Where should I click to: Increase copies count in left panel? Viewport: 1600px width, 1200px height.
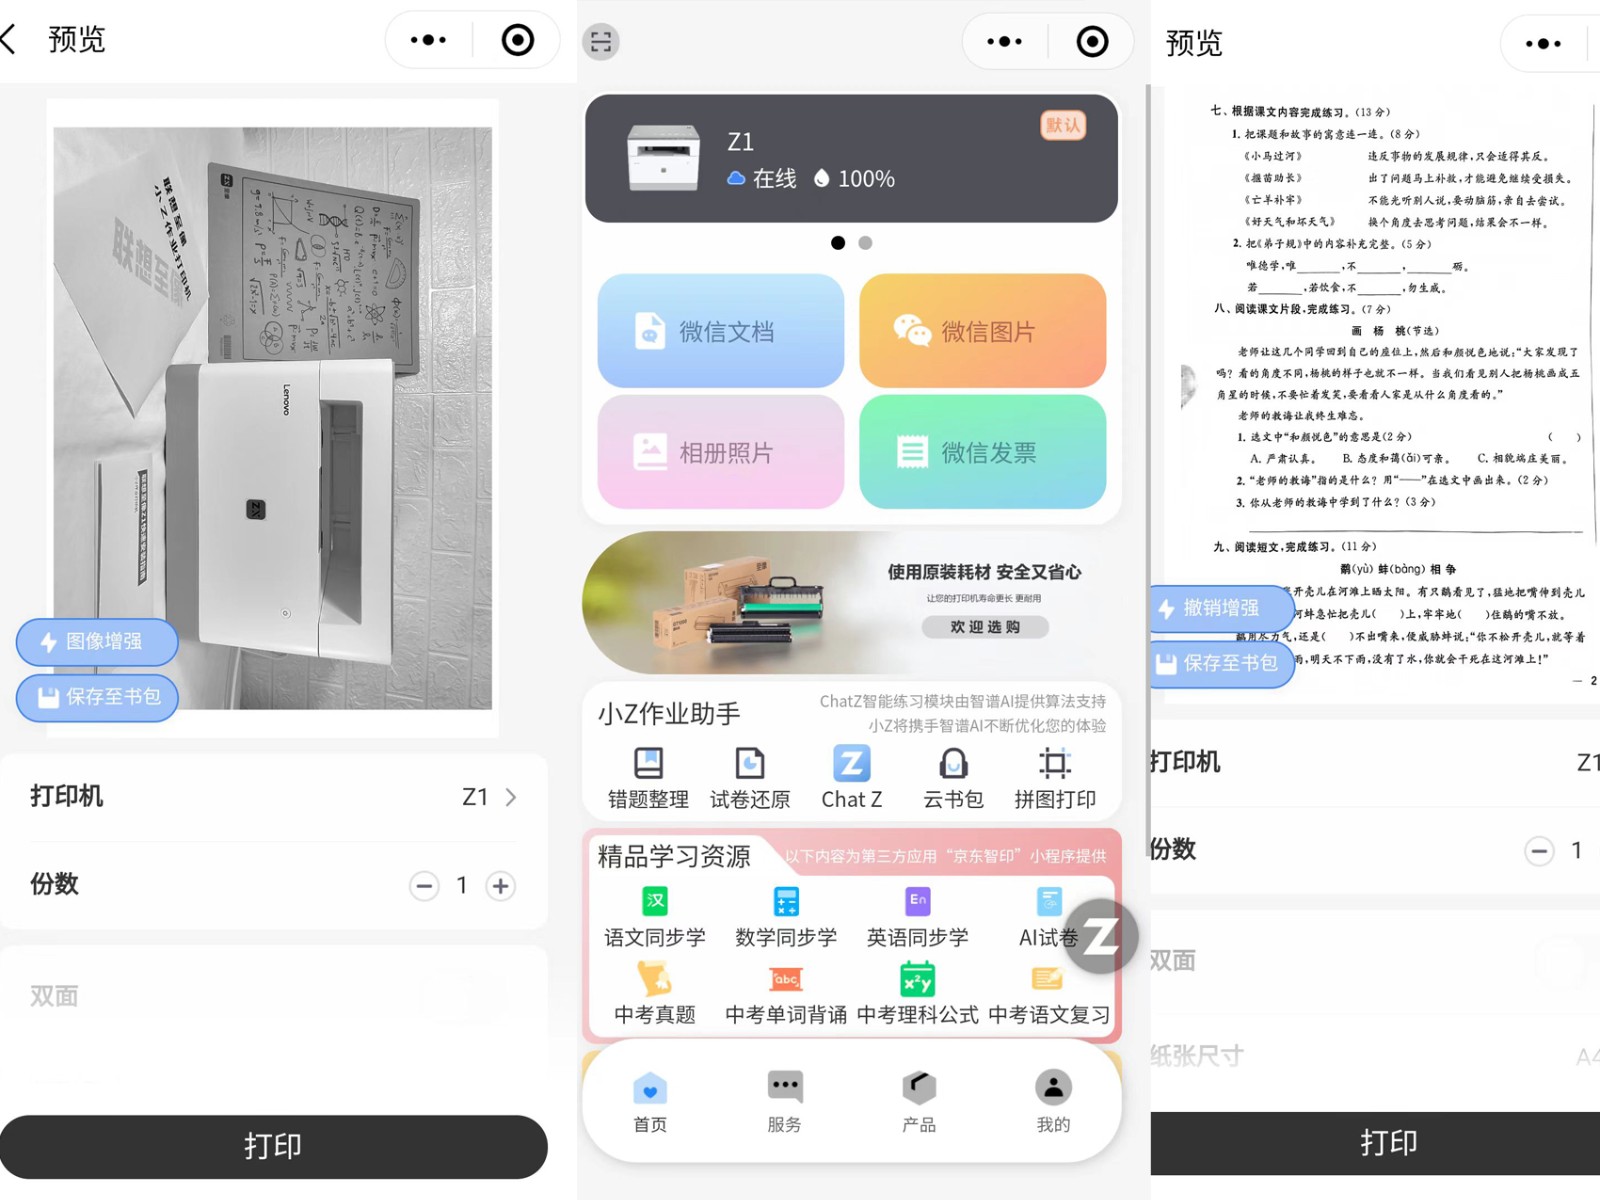500,886
